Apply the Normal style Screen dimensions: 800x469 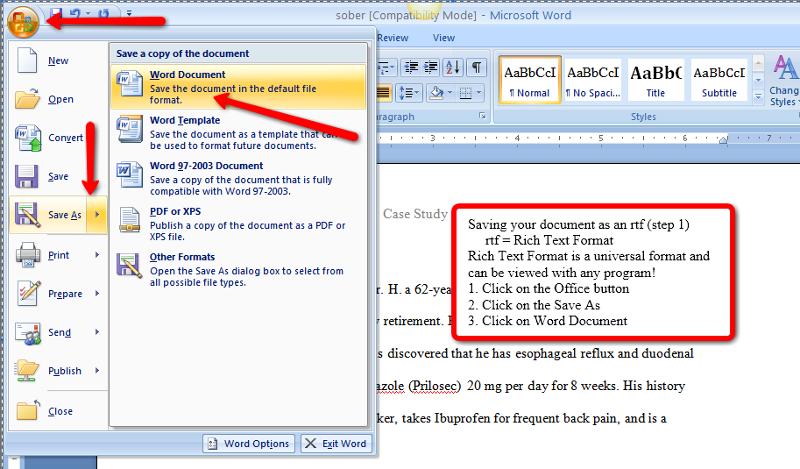click(x=530, y=79)
